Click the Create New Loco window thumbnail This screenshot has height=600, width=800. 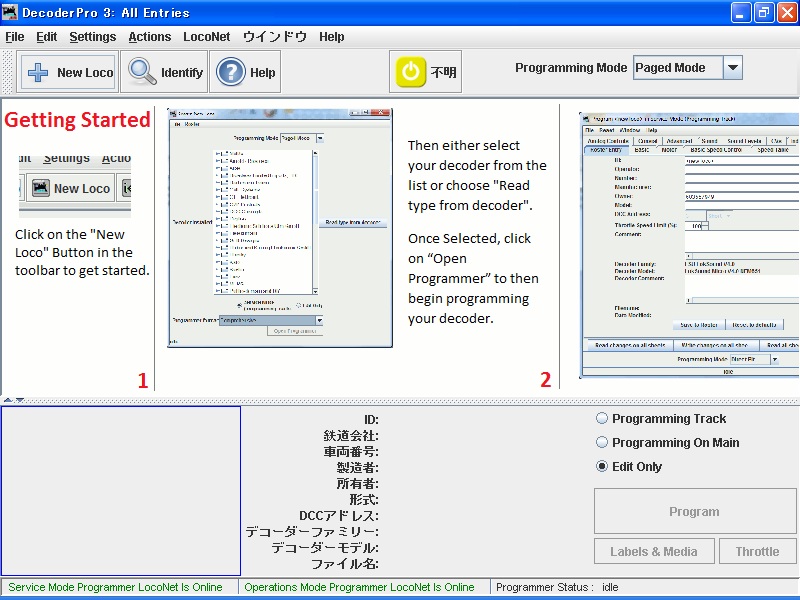pyautogui.click(x=280, y=228)
